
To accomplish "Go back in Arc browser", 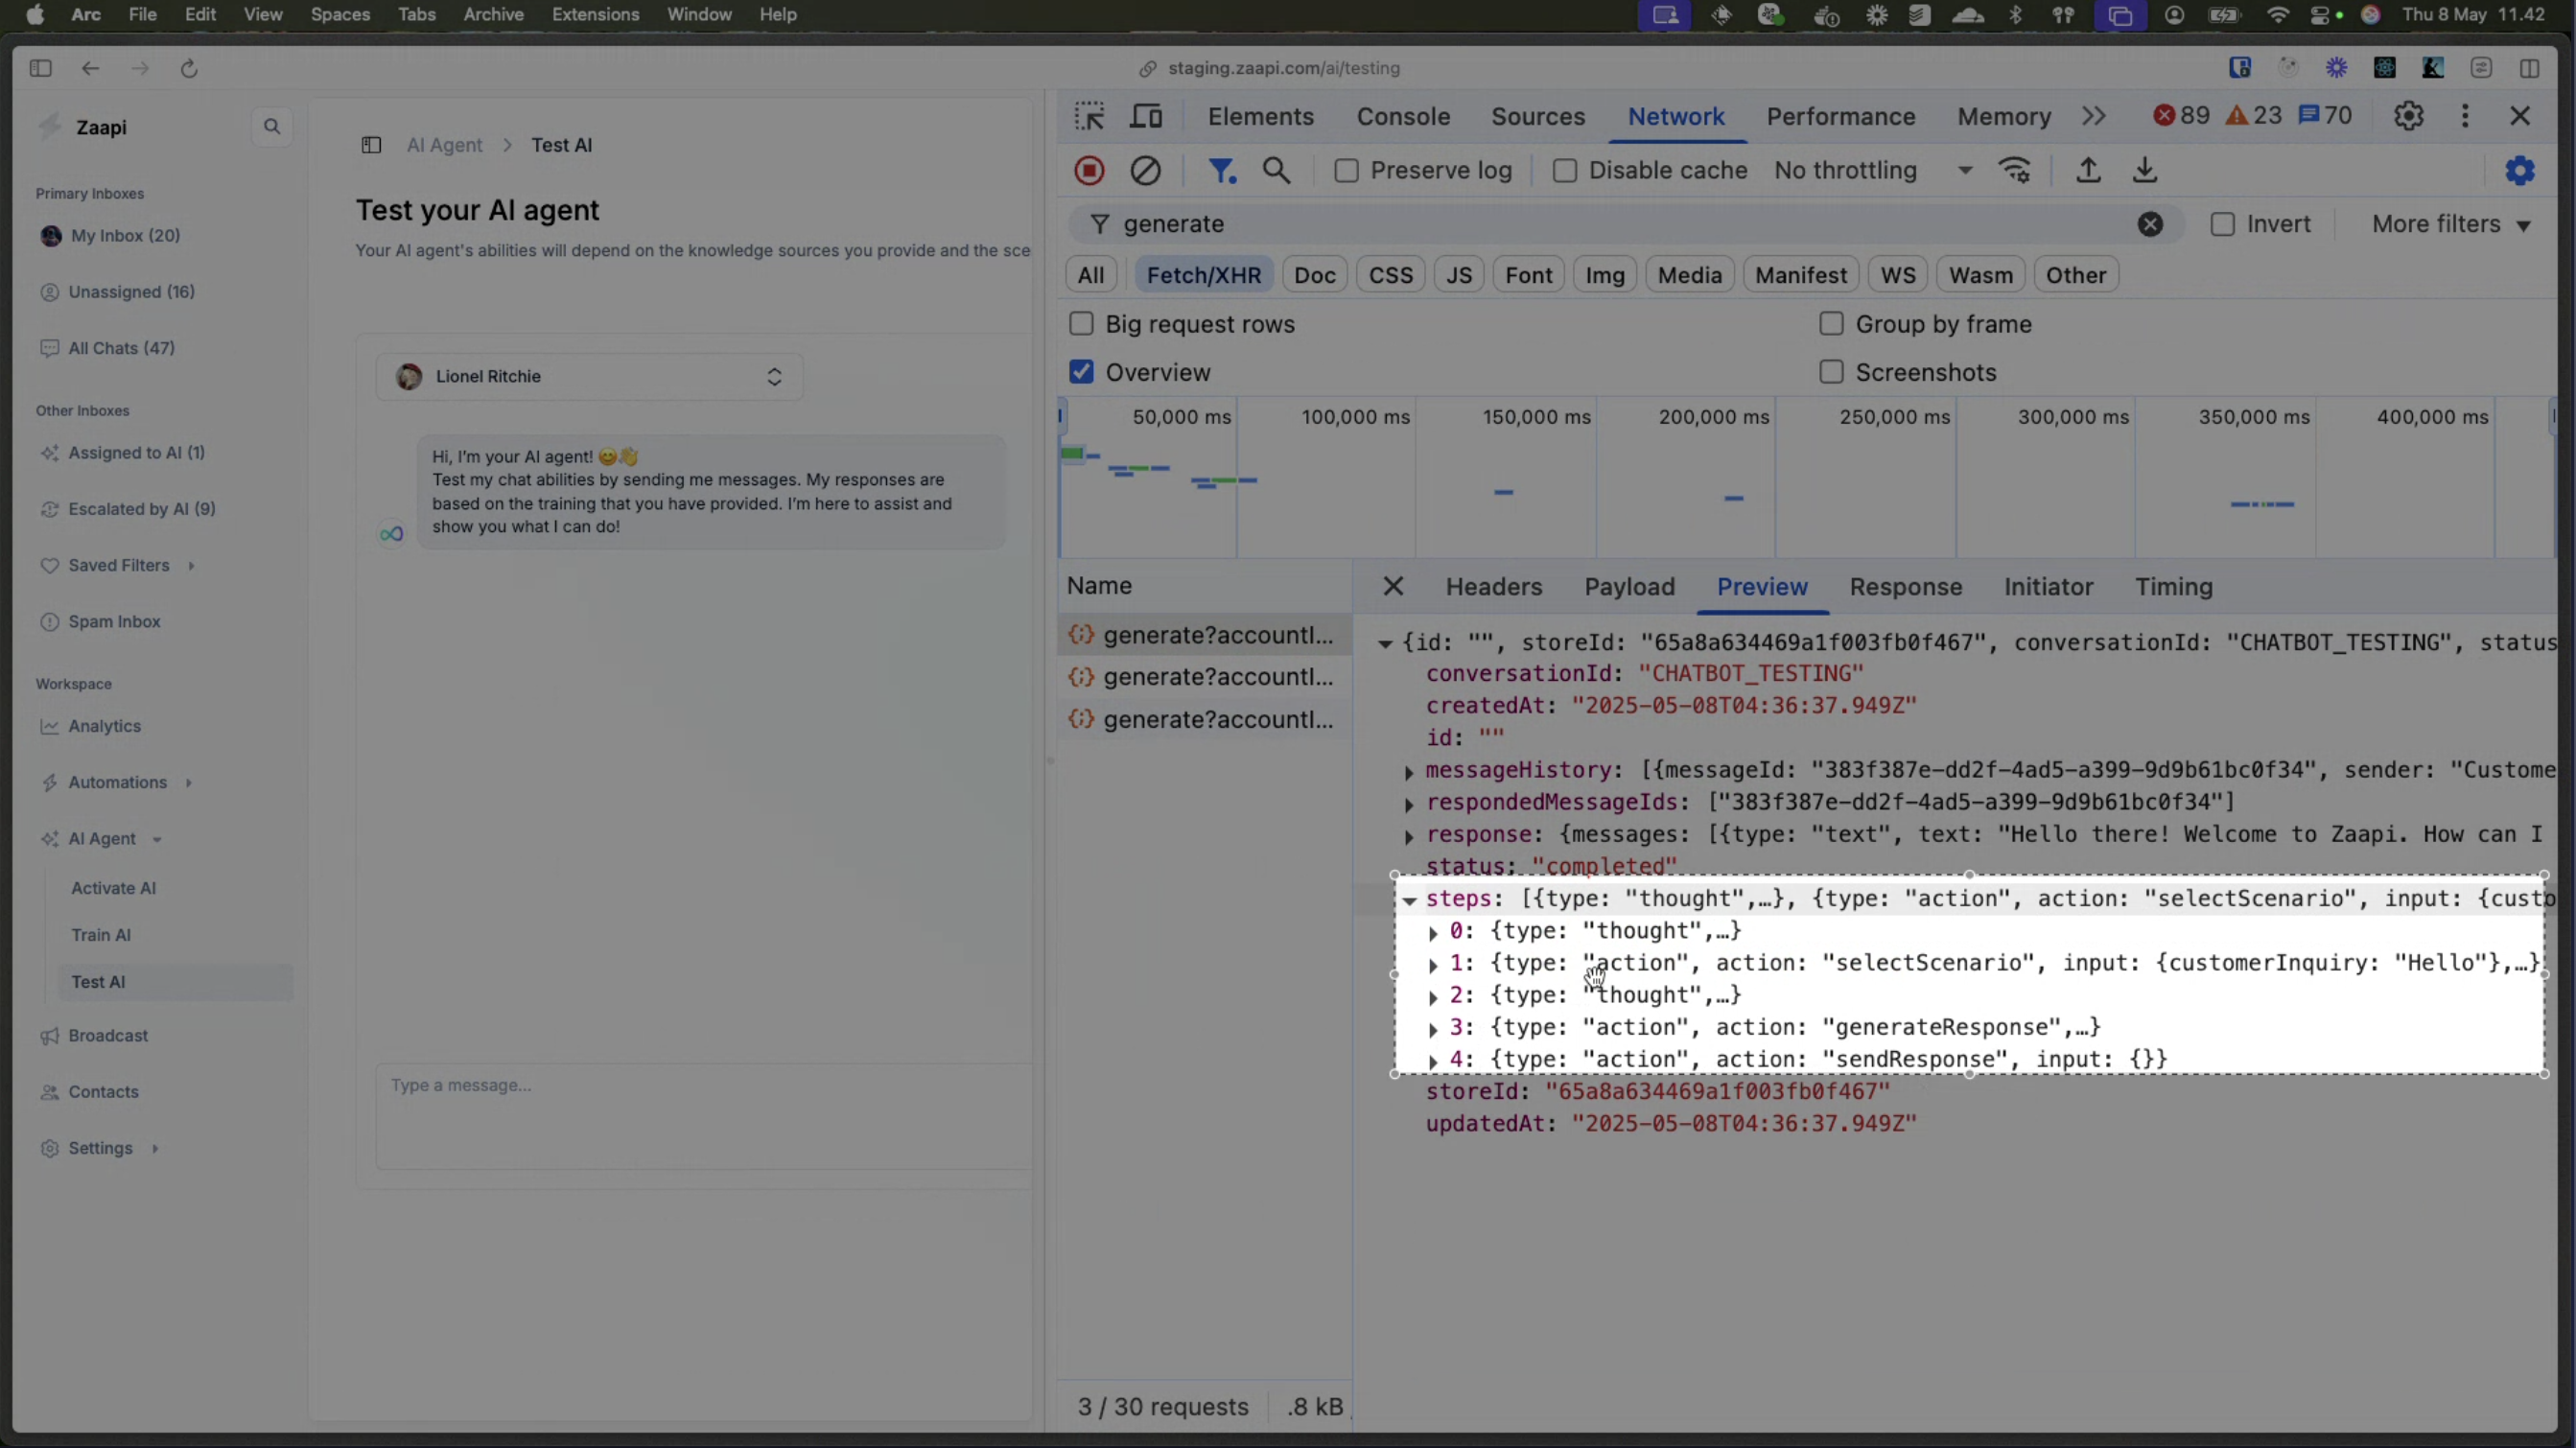I will (90, 68).
